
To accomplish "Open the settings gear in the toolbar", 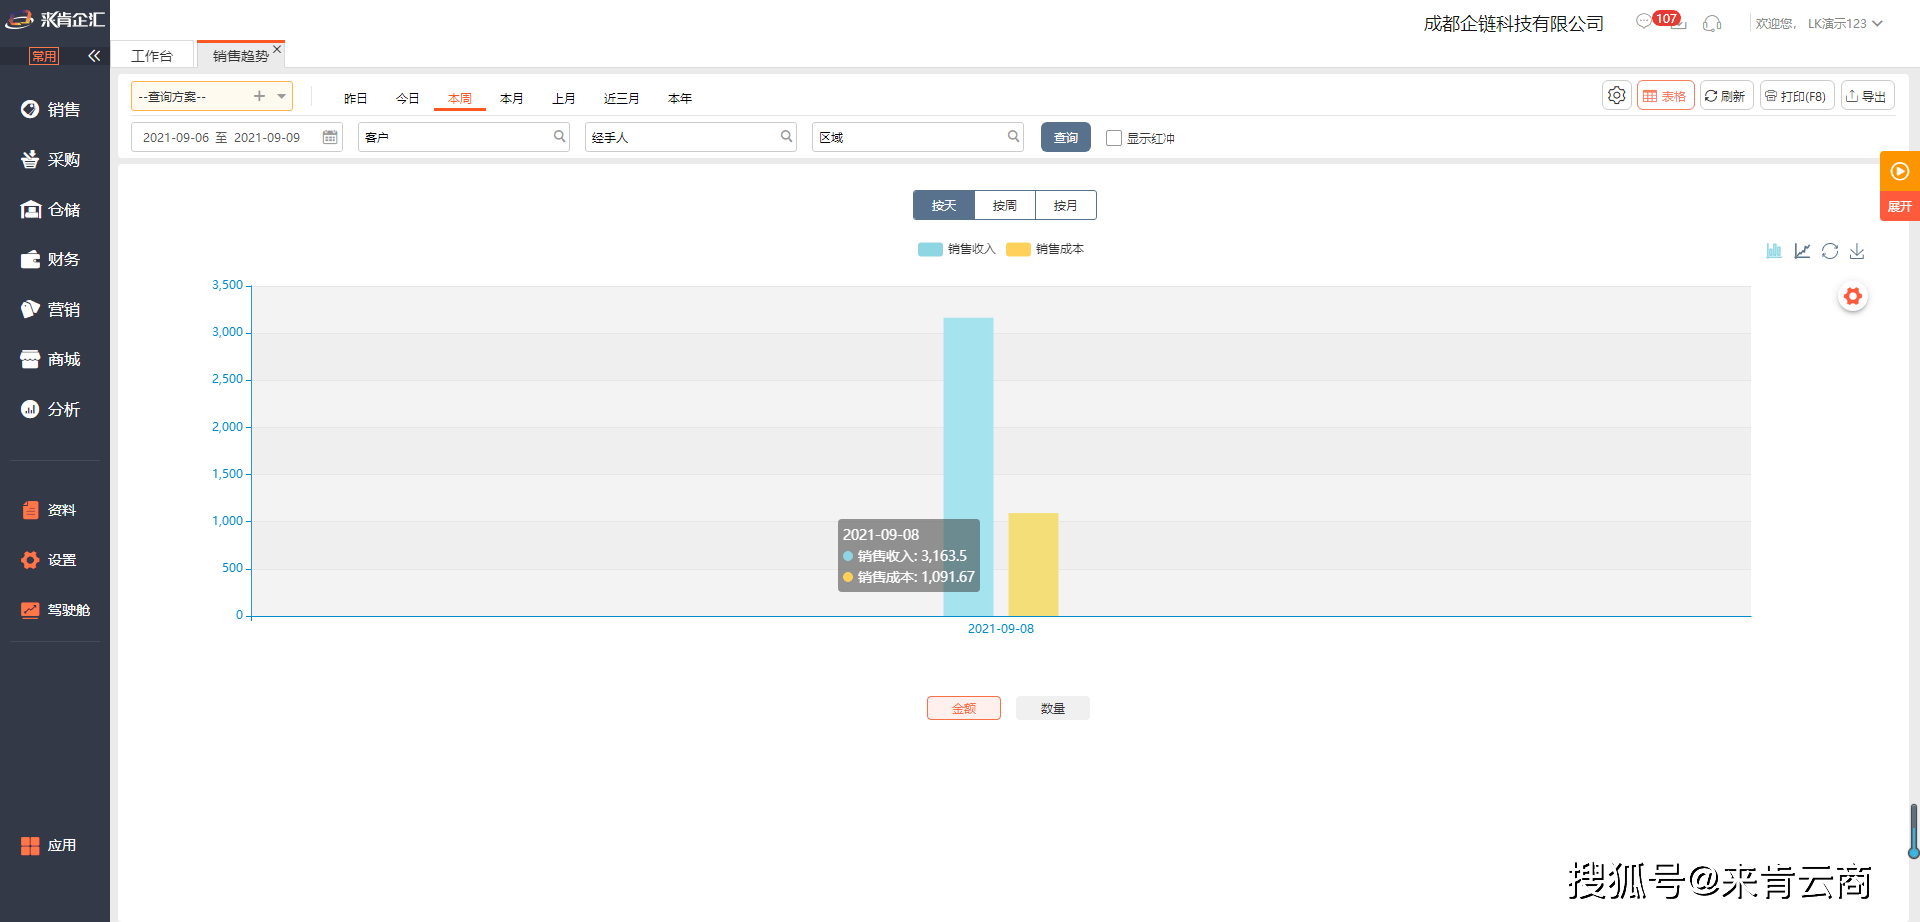I will tap(1616, 96).
